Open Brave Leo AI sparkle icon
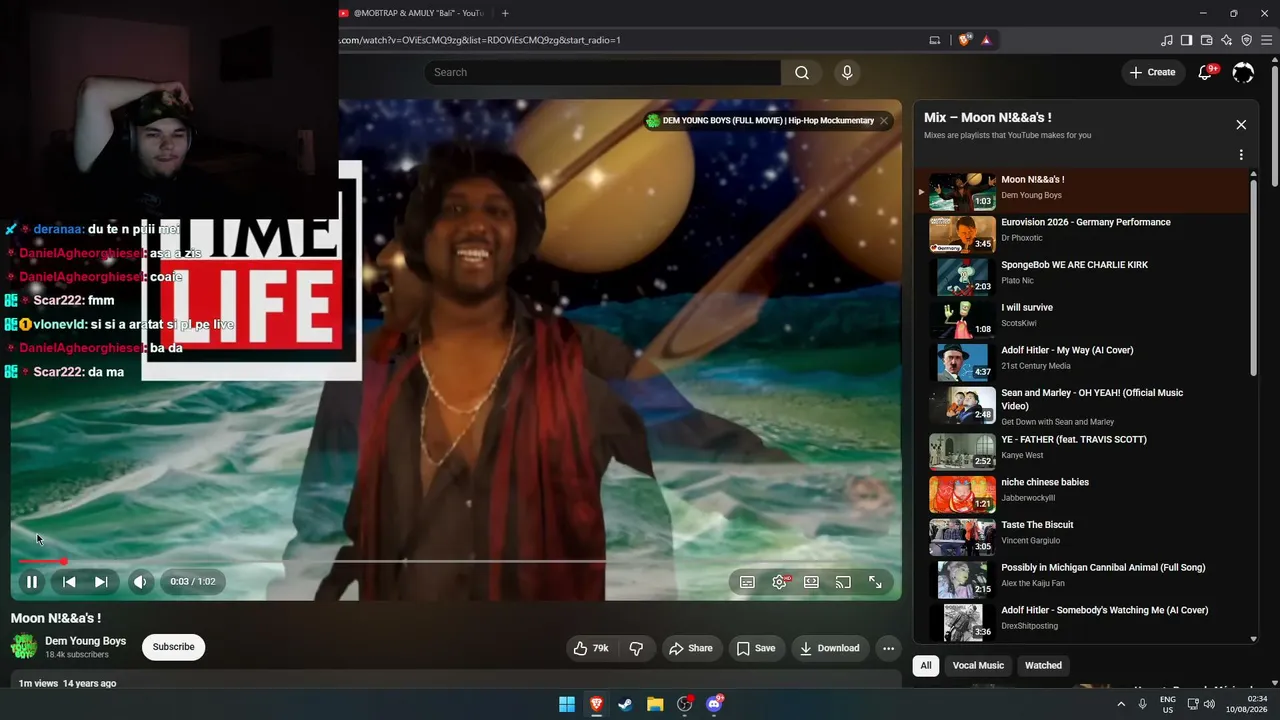The height and width of the screenshot is (720, 1280). [x=1227, y=40]
